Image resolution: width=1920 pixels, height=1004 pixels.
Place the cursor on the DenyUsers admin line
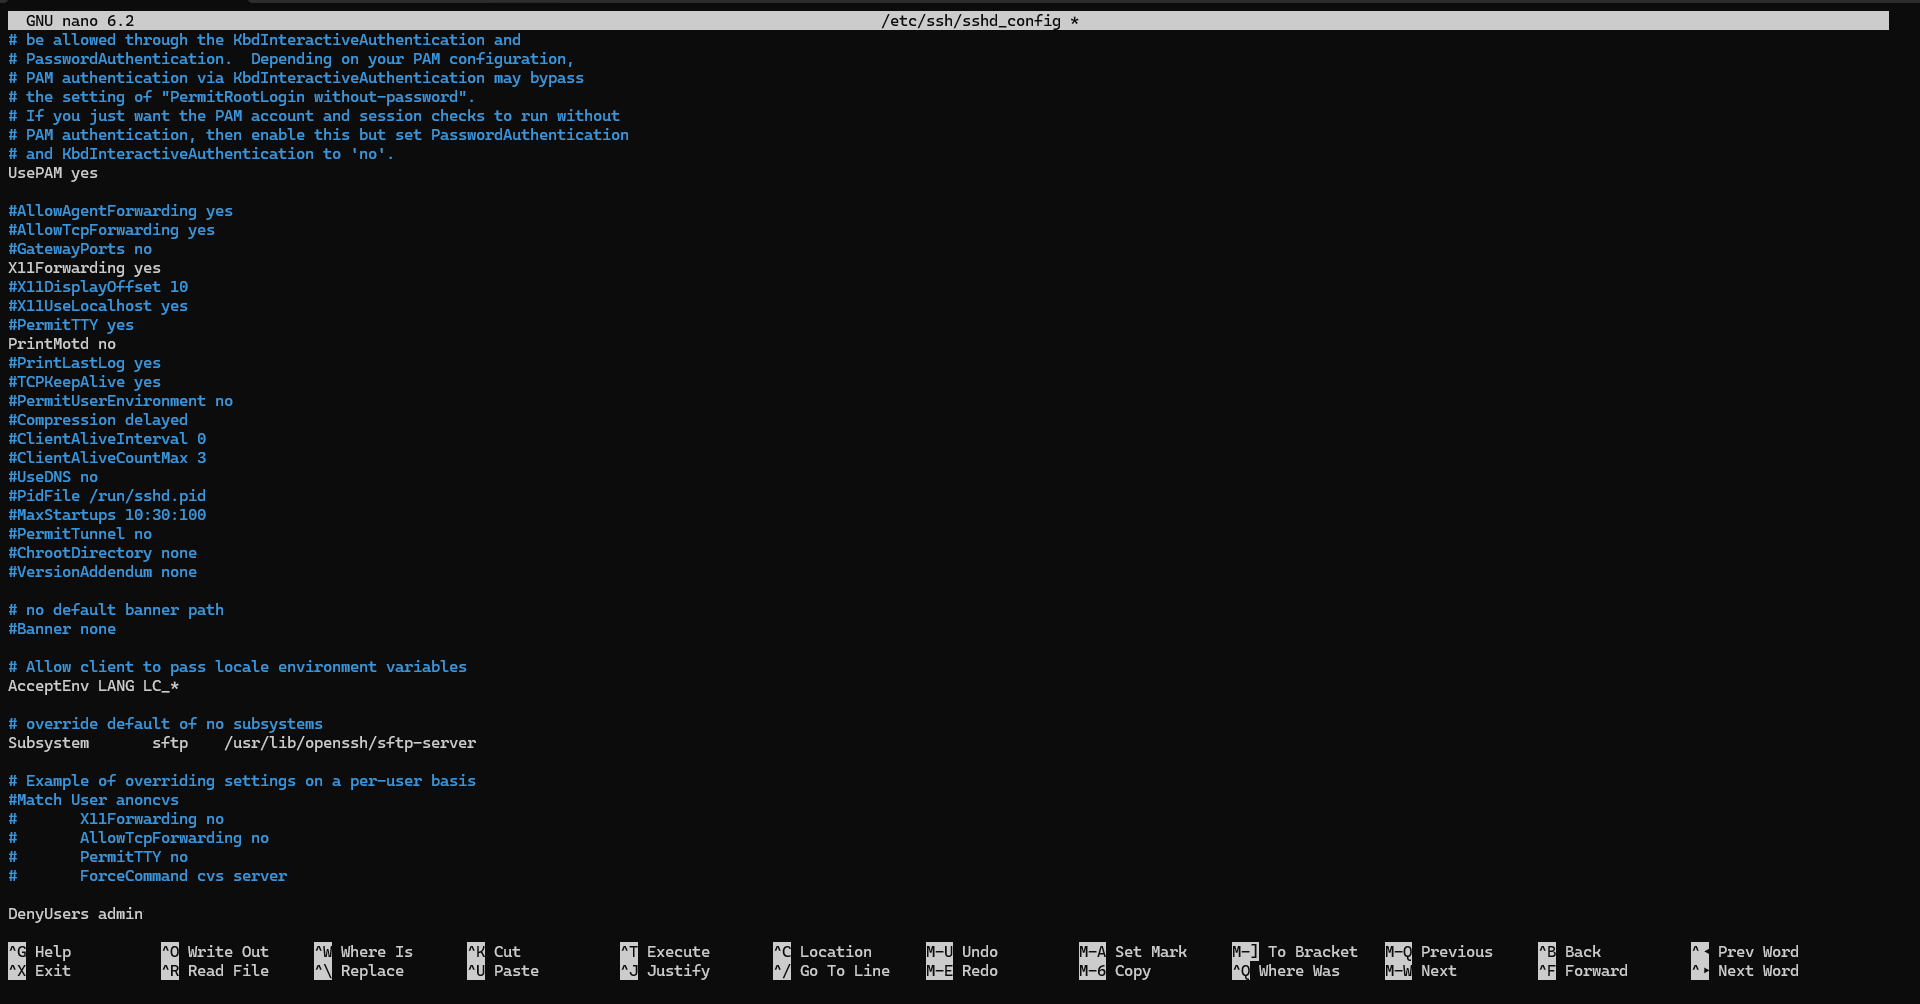(x=76, y=914)
